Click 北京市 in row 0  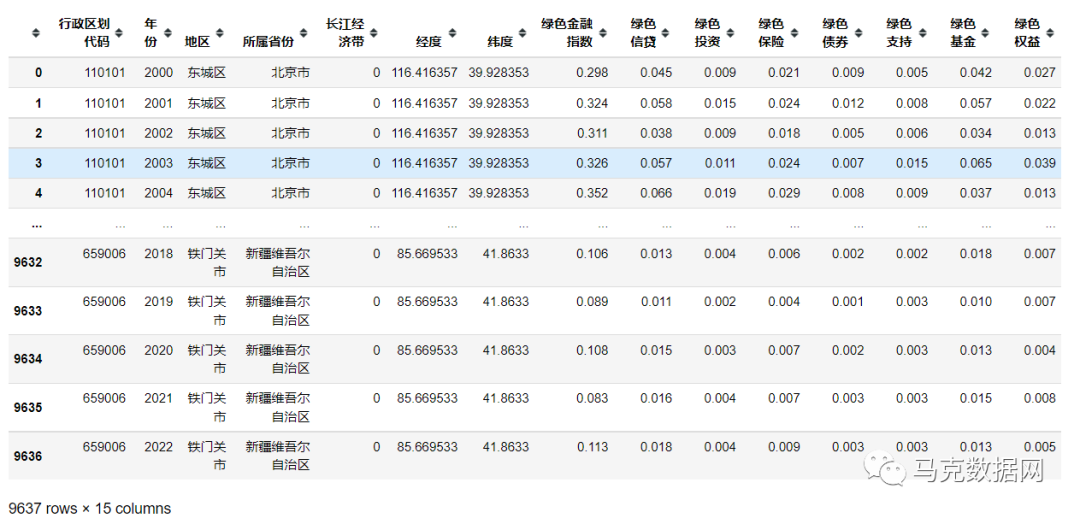coord(291,72)
